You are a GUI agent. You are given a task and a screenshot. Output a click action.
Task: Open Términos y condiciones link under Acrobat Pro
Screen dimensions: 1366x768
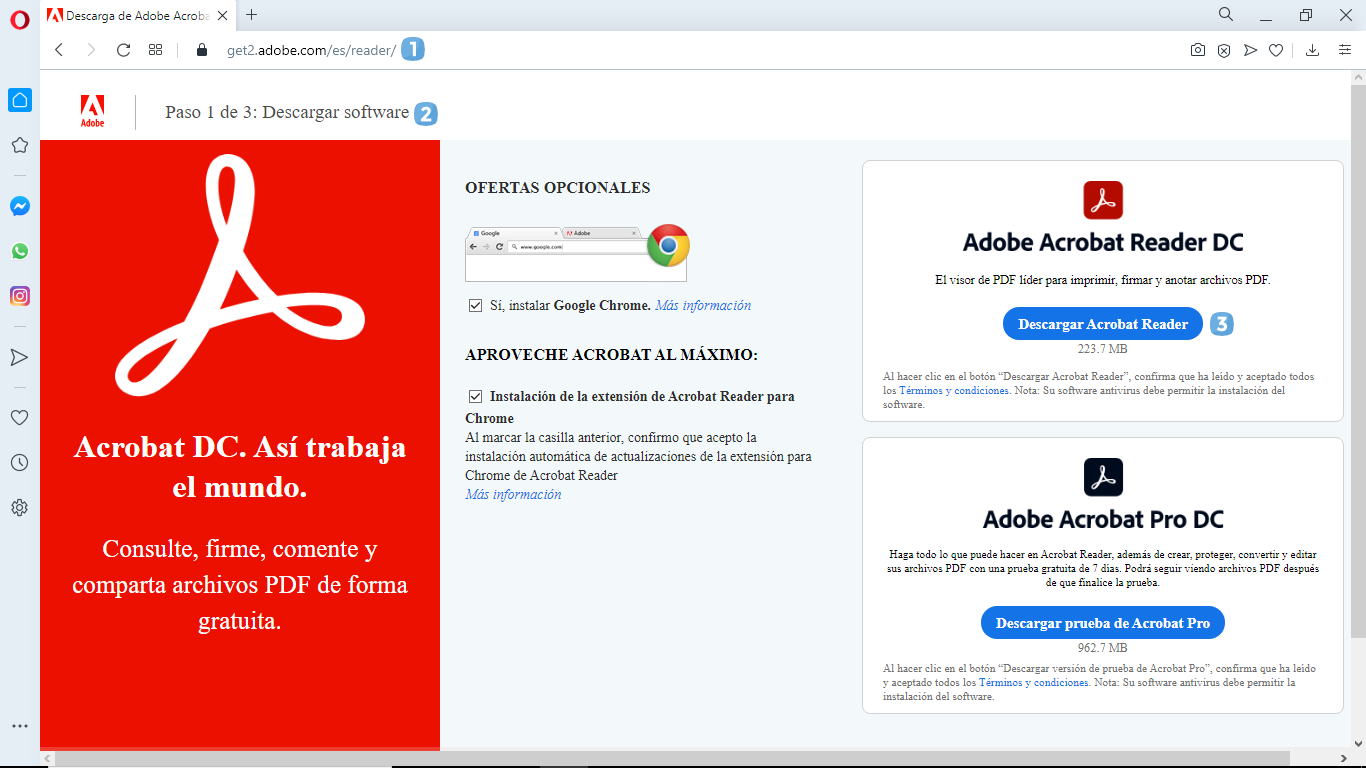click(1034, 682)
